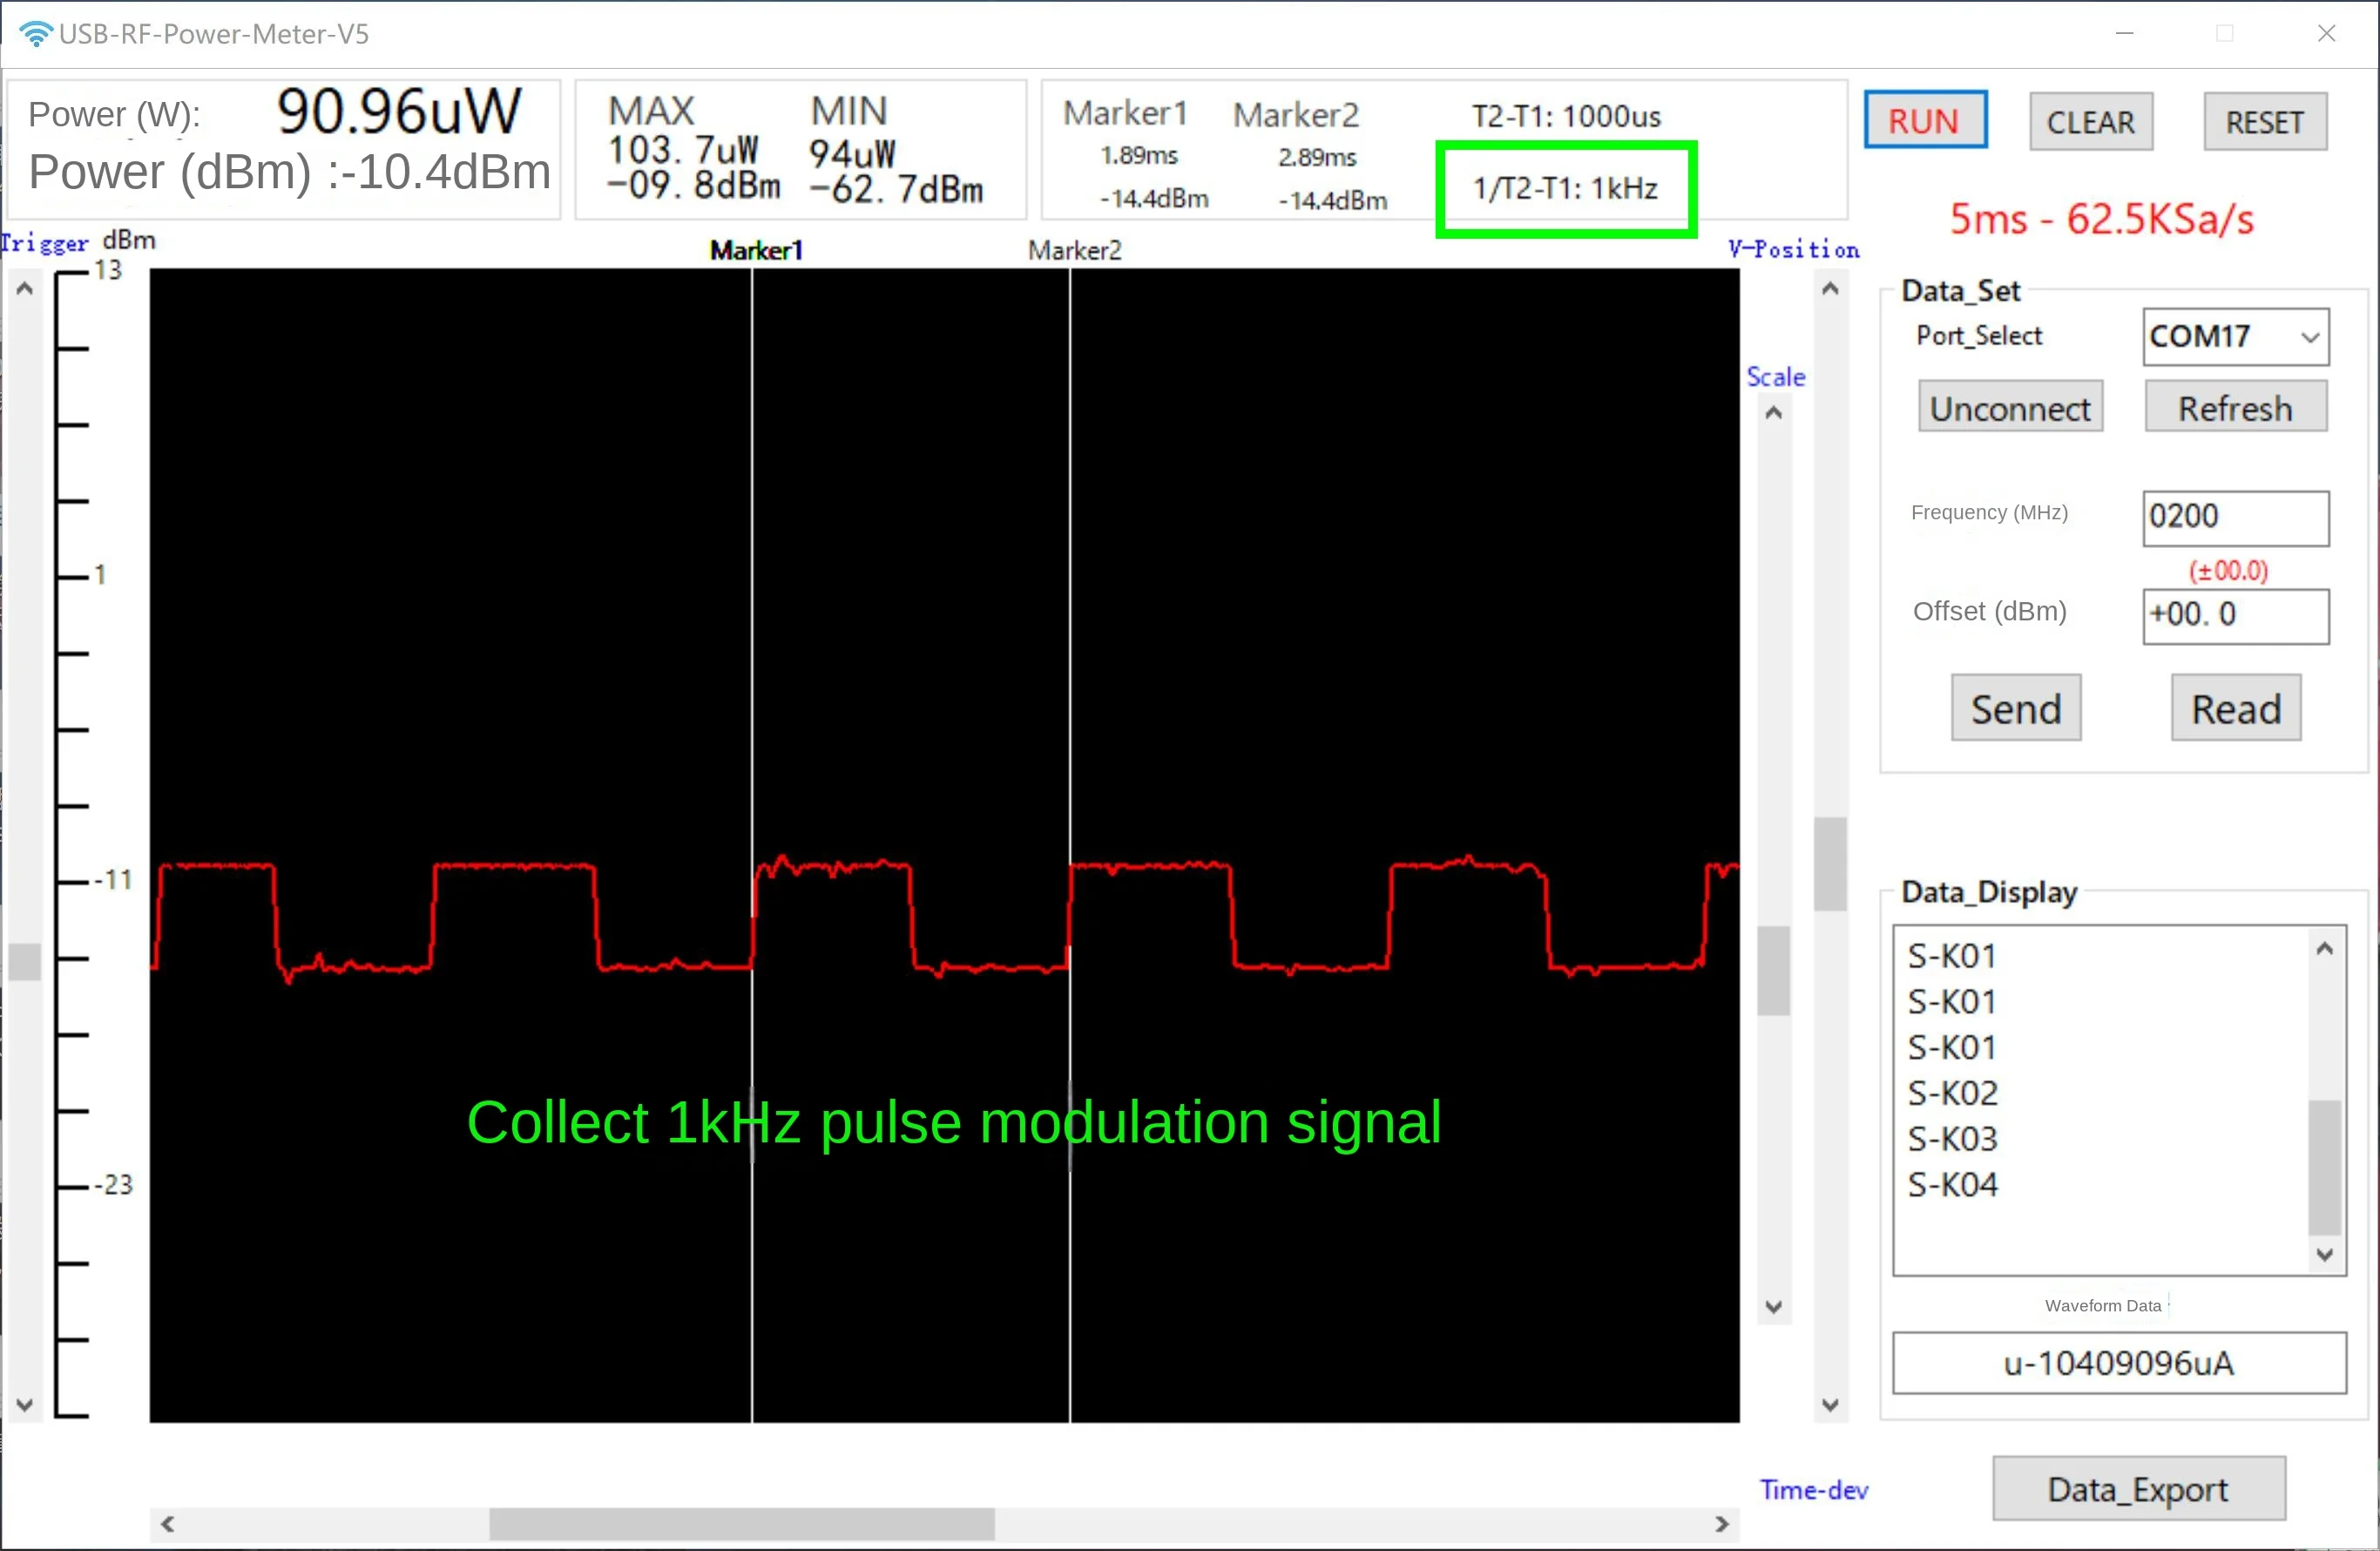Click the Data_Export button
This screenshot has width=2380, height=1551.
(x=2137, y=1489)
